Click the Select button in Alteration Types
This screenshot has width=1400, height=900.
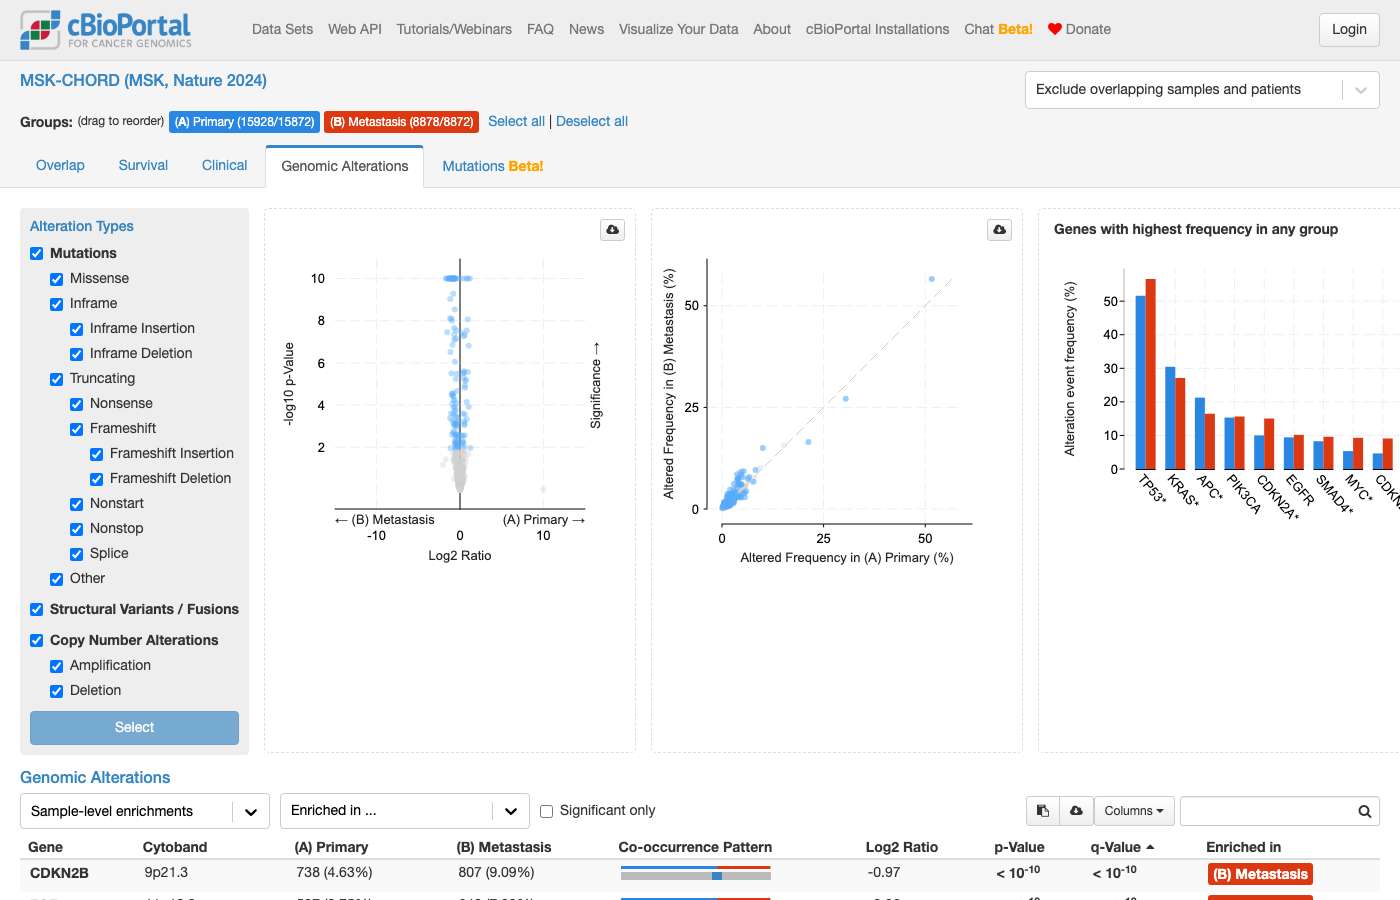coord(134,728)
